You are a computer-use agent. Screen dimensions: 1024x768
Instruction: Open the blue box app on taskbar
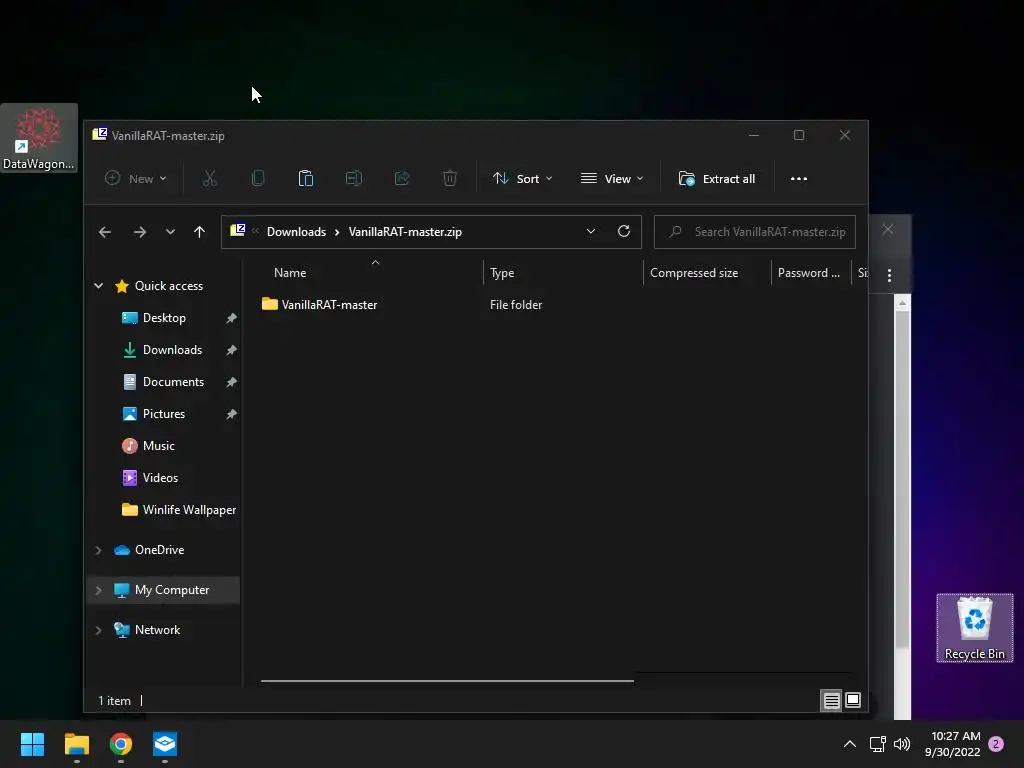point(165,744)
